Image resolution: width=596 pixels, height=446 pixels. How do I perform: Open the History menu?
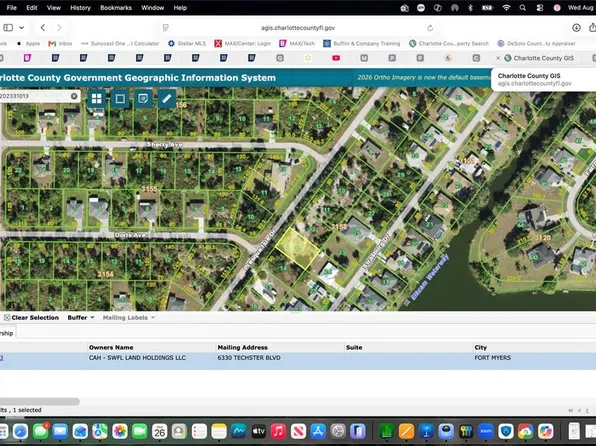(80, 8)
